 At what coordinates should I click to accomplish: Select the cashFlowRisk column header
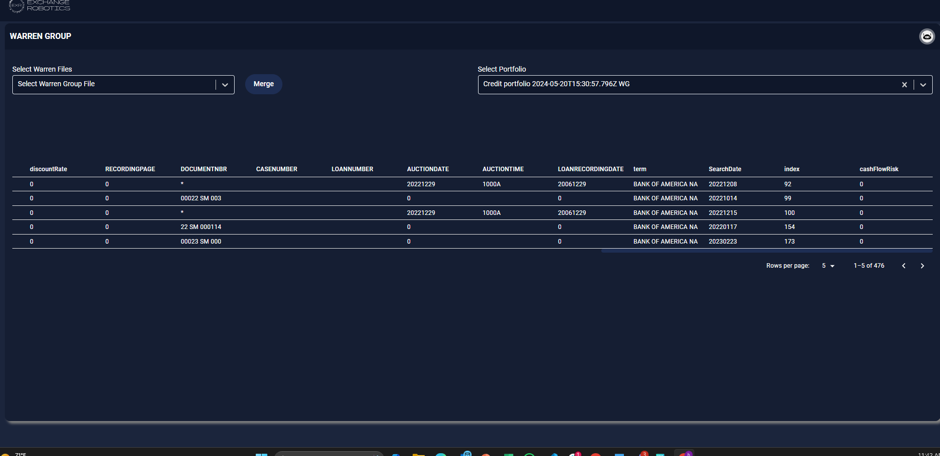pos(878,169)
